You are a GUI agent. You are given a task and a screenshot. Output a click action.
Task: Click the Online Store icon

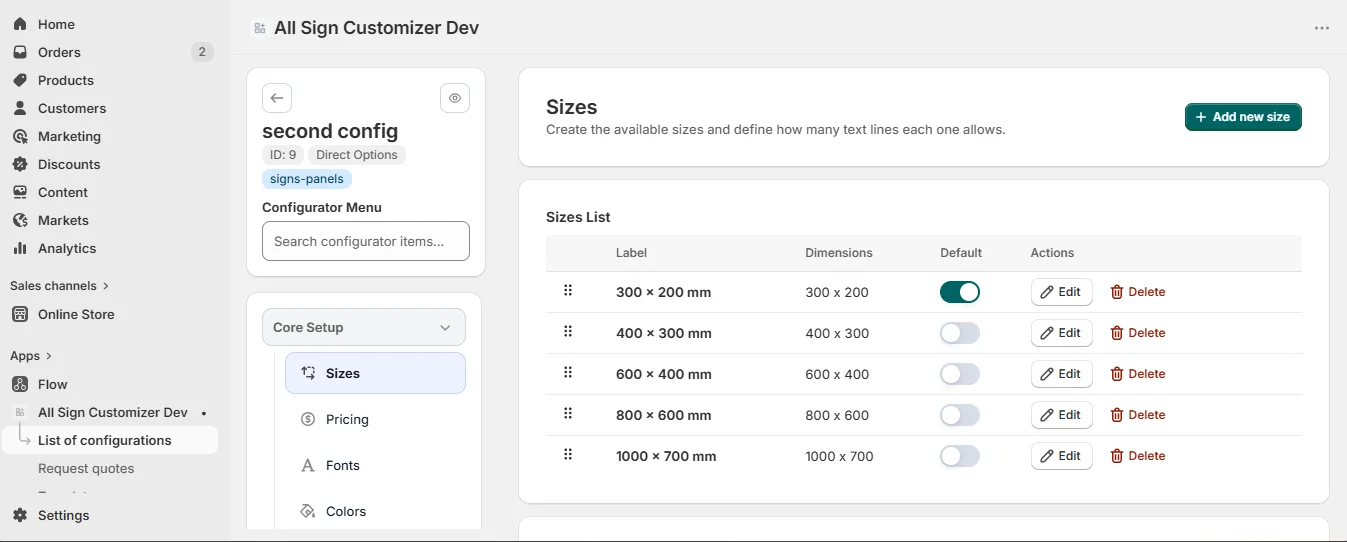click(20, 314)
